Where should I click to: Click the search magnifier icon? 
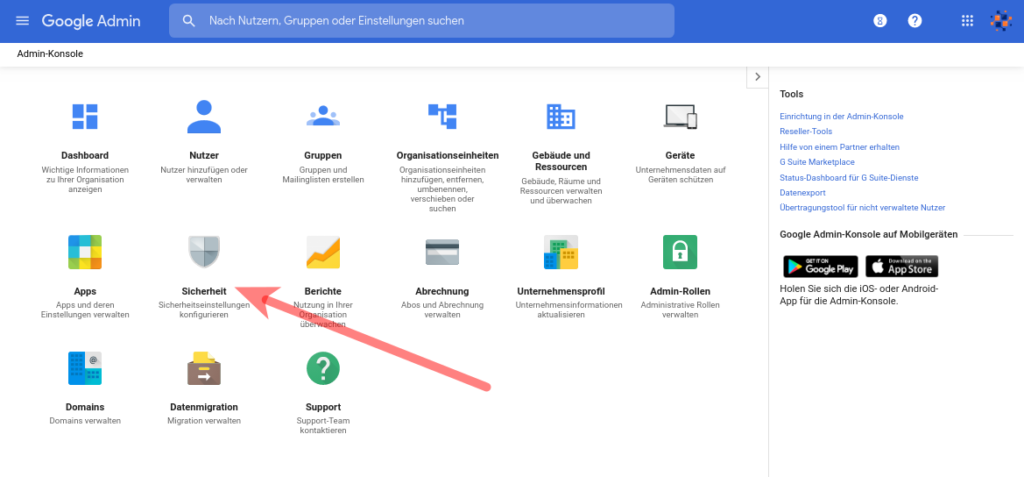(x=189, y=21)
